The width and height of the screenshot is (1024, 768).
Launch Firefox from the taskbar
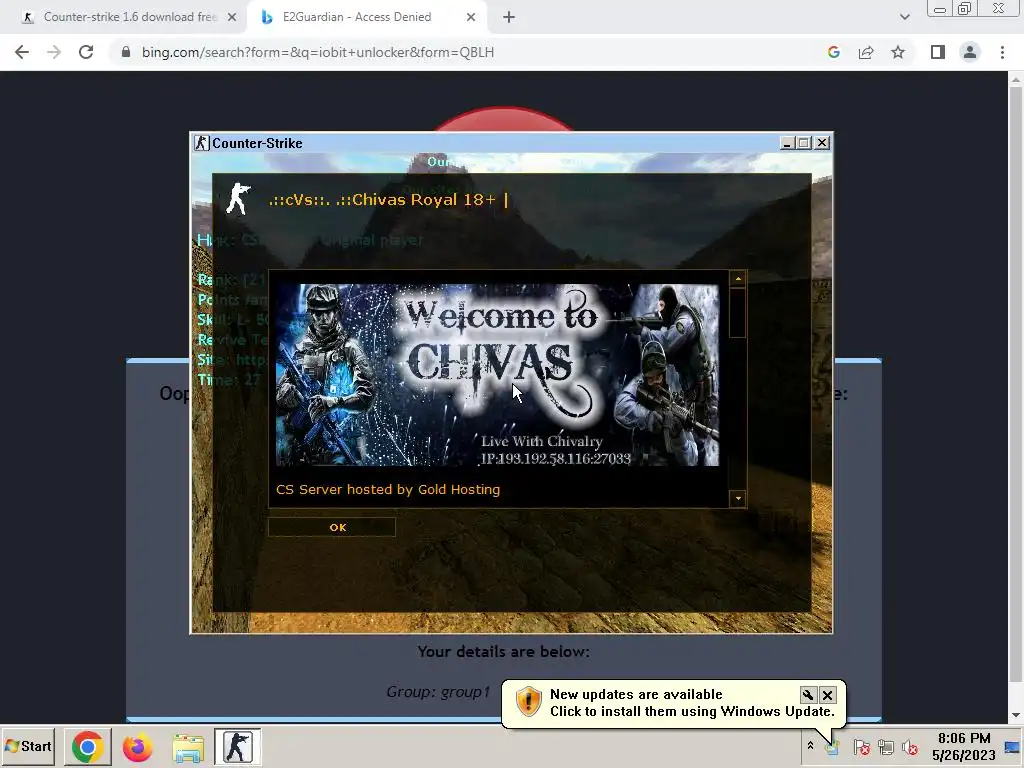pos(137,746)
